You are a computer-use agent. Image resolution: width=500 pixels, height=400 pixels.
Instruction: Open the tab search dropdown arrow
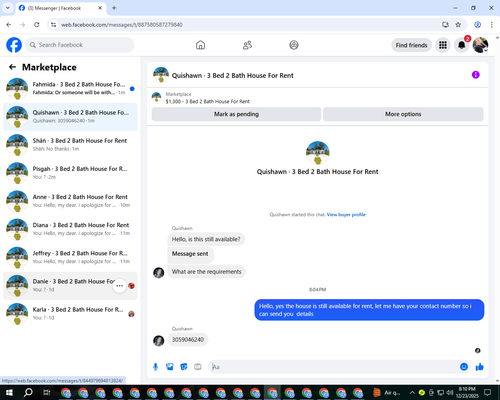point(8,8)
